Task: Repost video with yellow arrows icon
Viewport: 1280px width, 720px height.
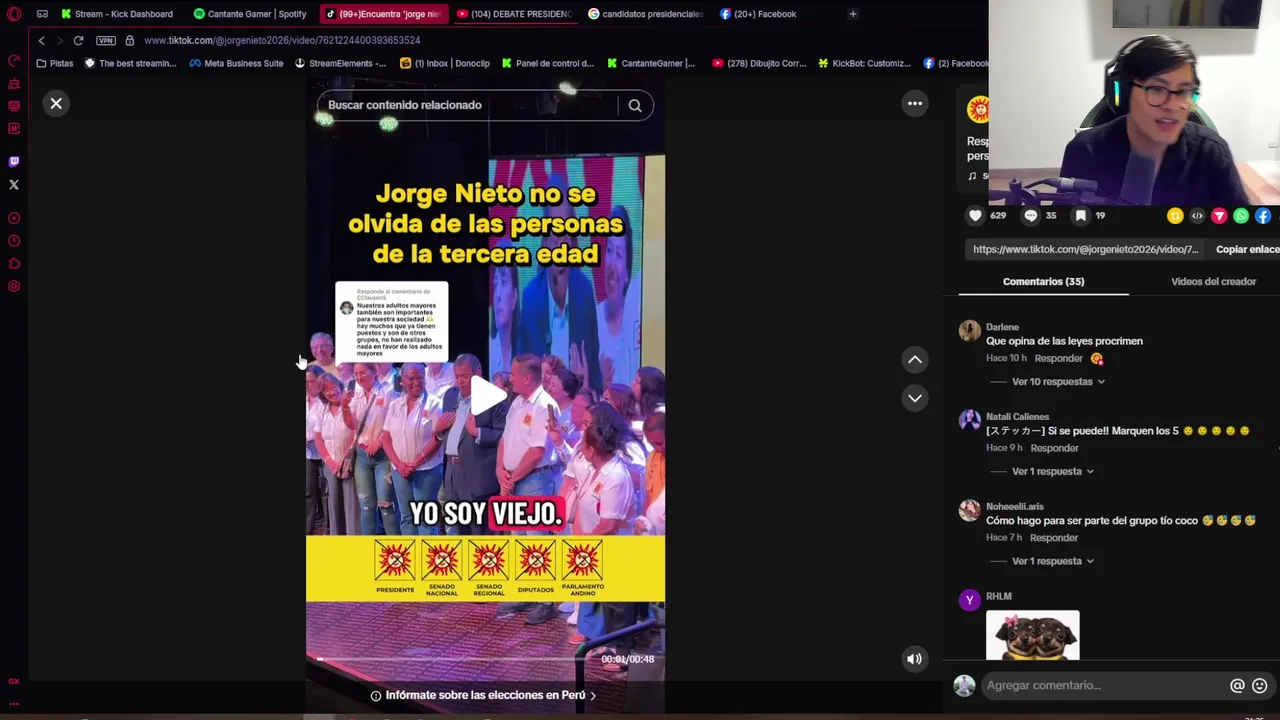Action: [x=1175, y=216]
